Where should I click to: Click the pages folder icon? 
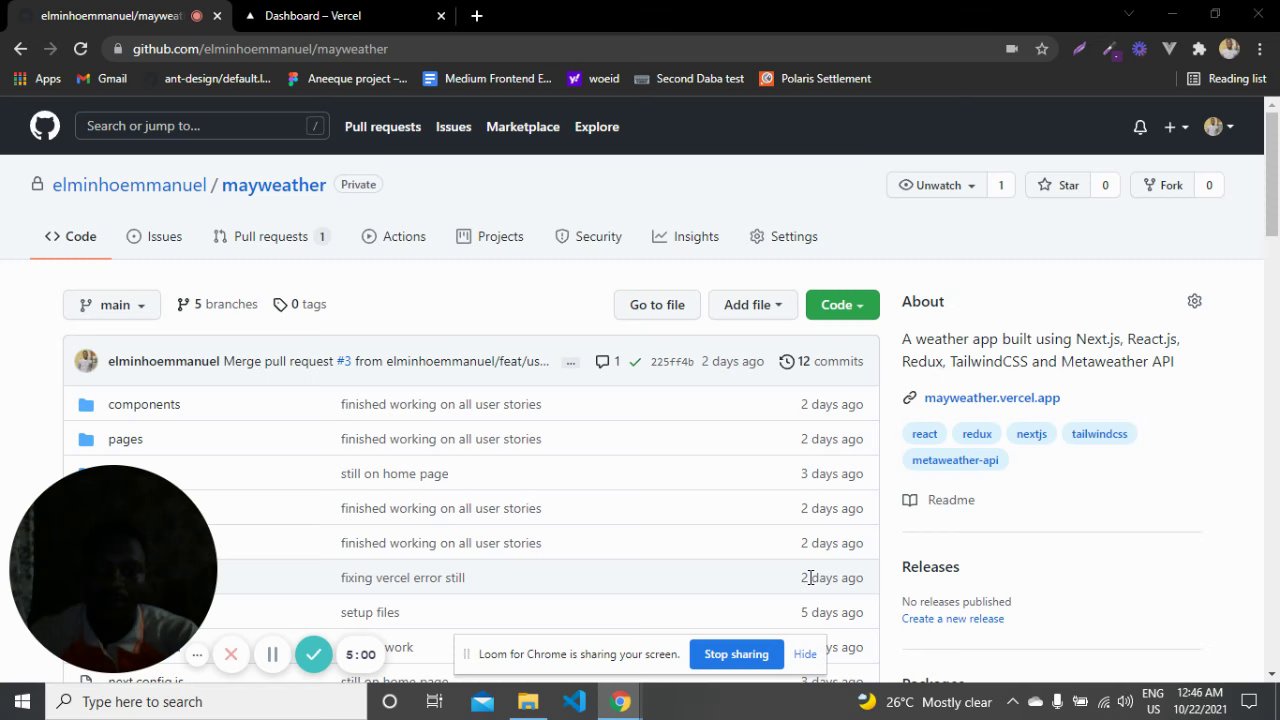(86, 439)
